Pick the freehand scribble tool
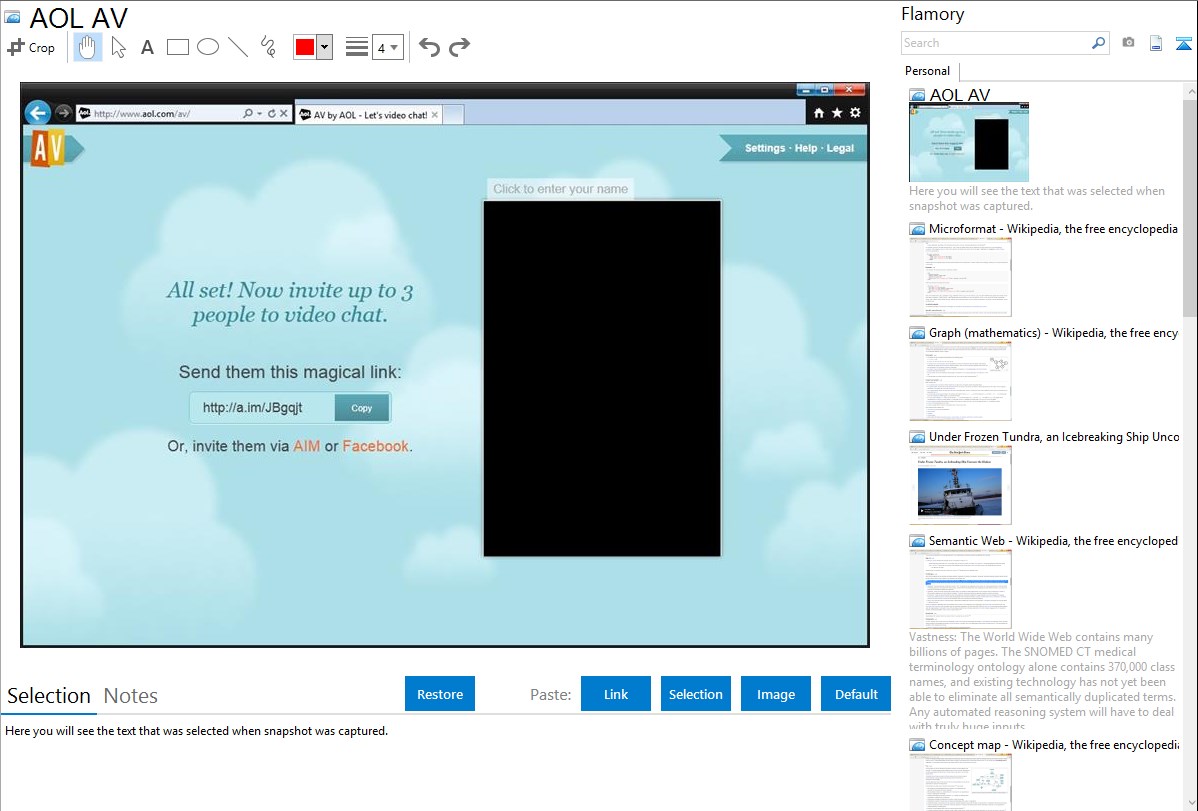This screenshot has width=1198, height=811. (x=268, y=47)
